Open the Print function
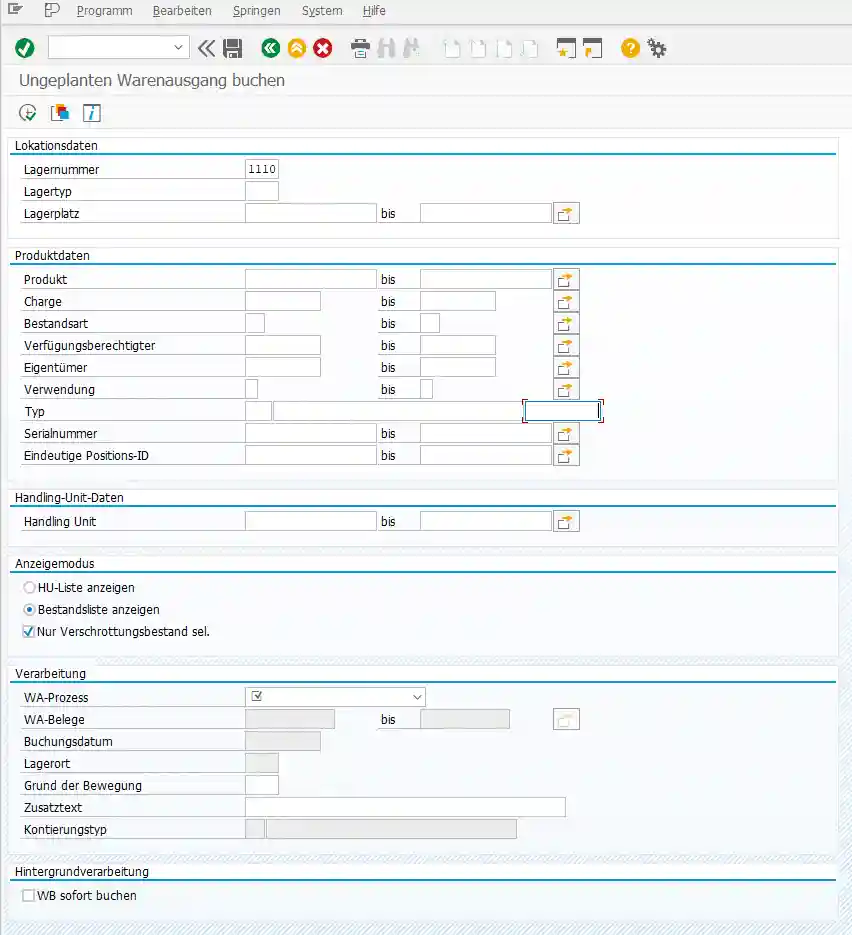852x935 pixels. tap(360, 47)
